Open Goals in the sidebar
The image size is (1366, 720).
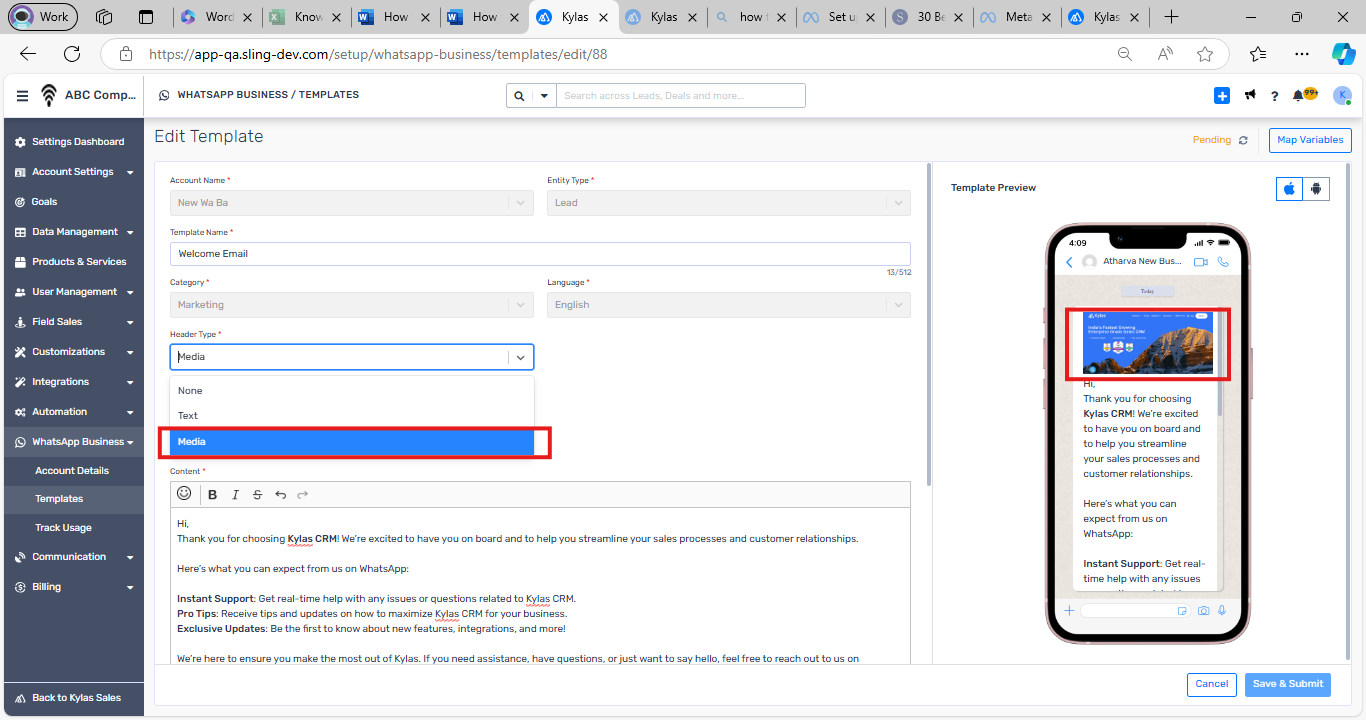click(73, 202)
